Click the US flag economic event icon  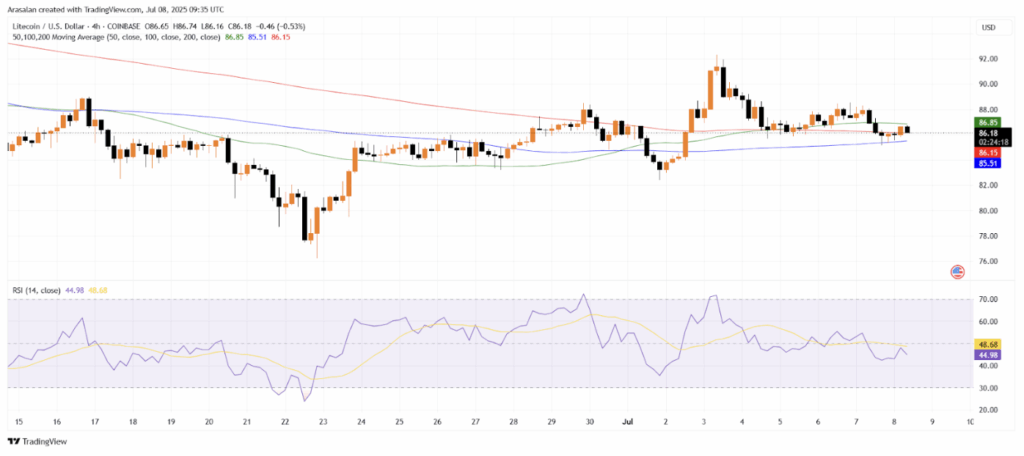click(x=957, y=272)
